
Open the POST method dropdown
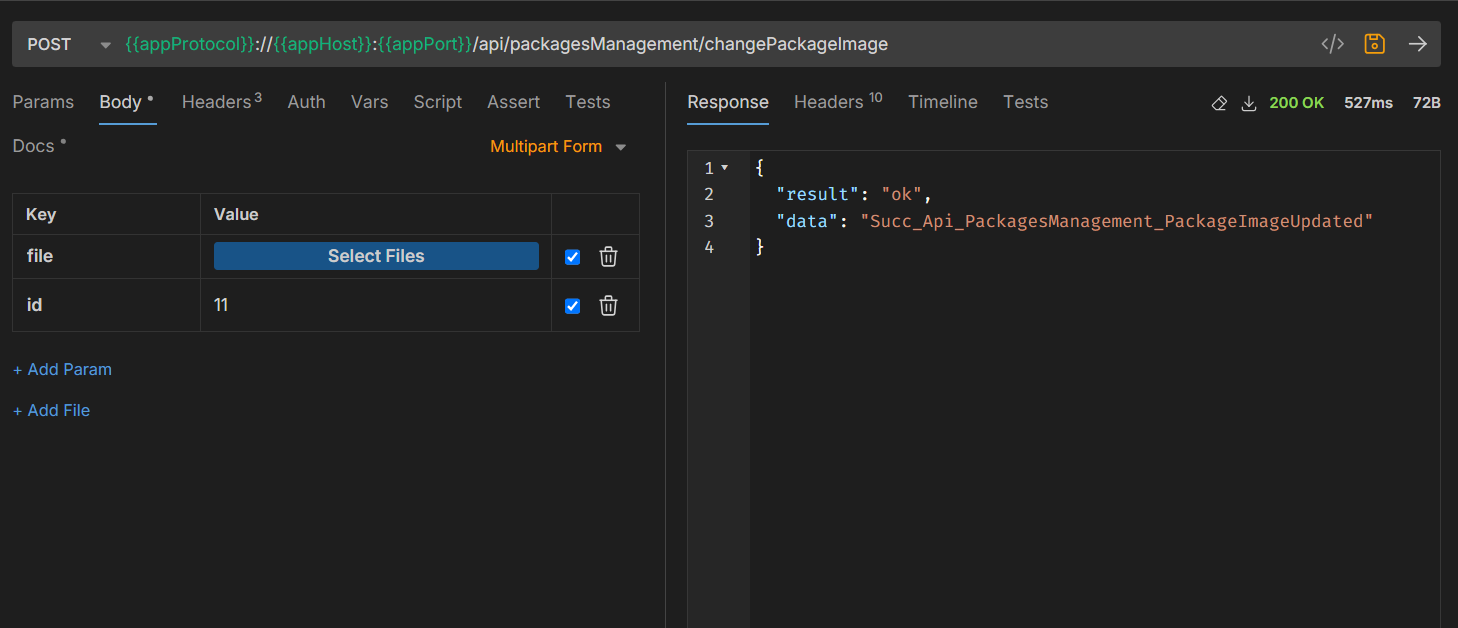(x=68, y=44)
